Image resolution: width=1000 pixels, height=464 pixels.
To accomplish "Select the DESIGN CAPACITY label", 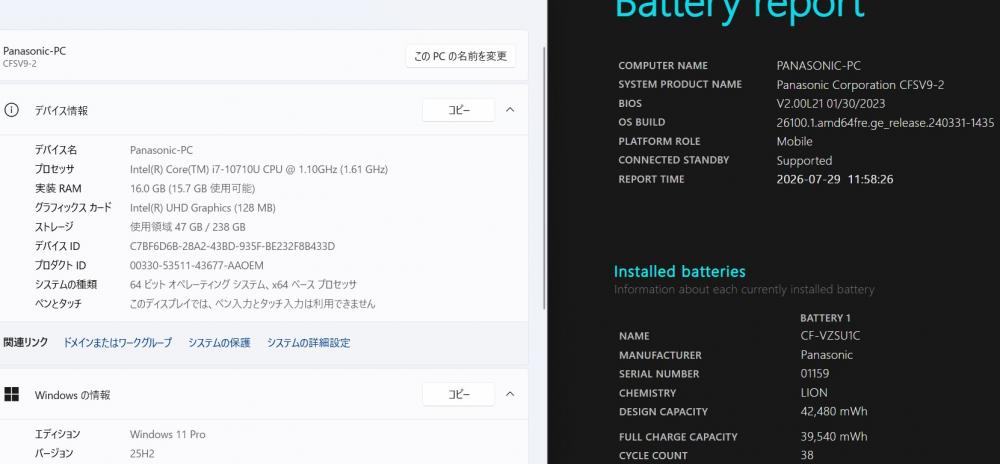I will pos(663,412).
